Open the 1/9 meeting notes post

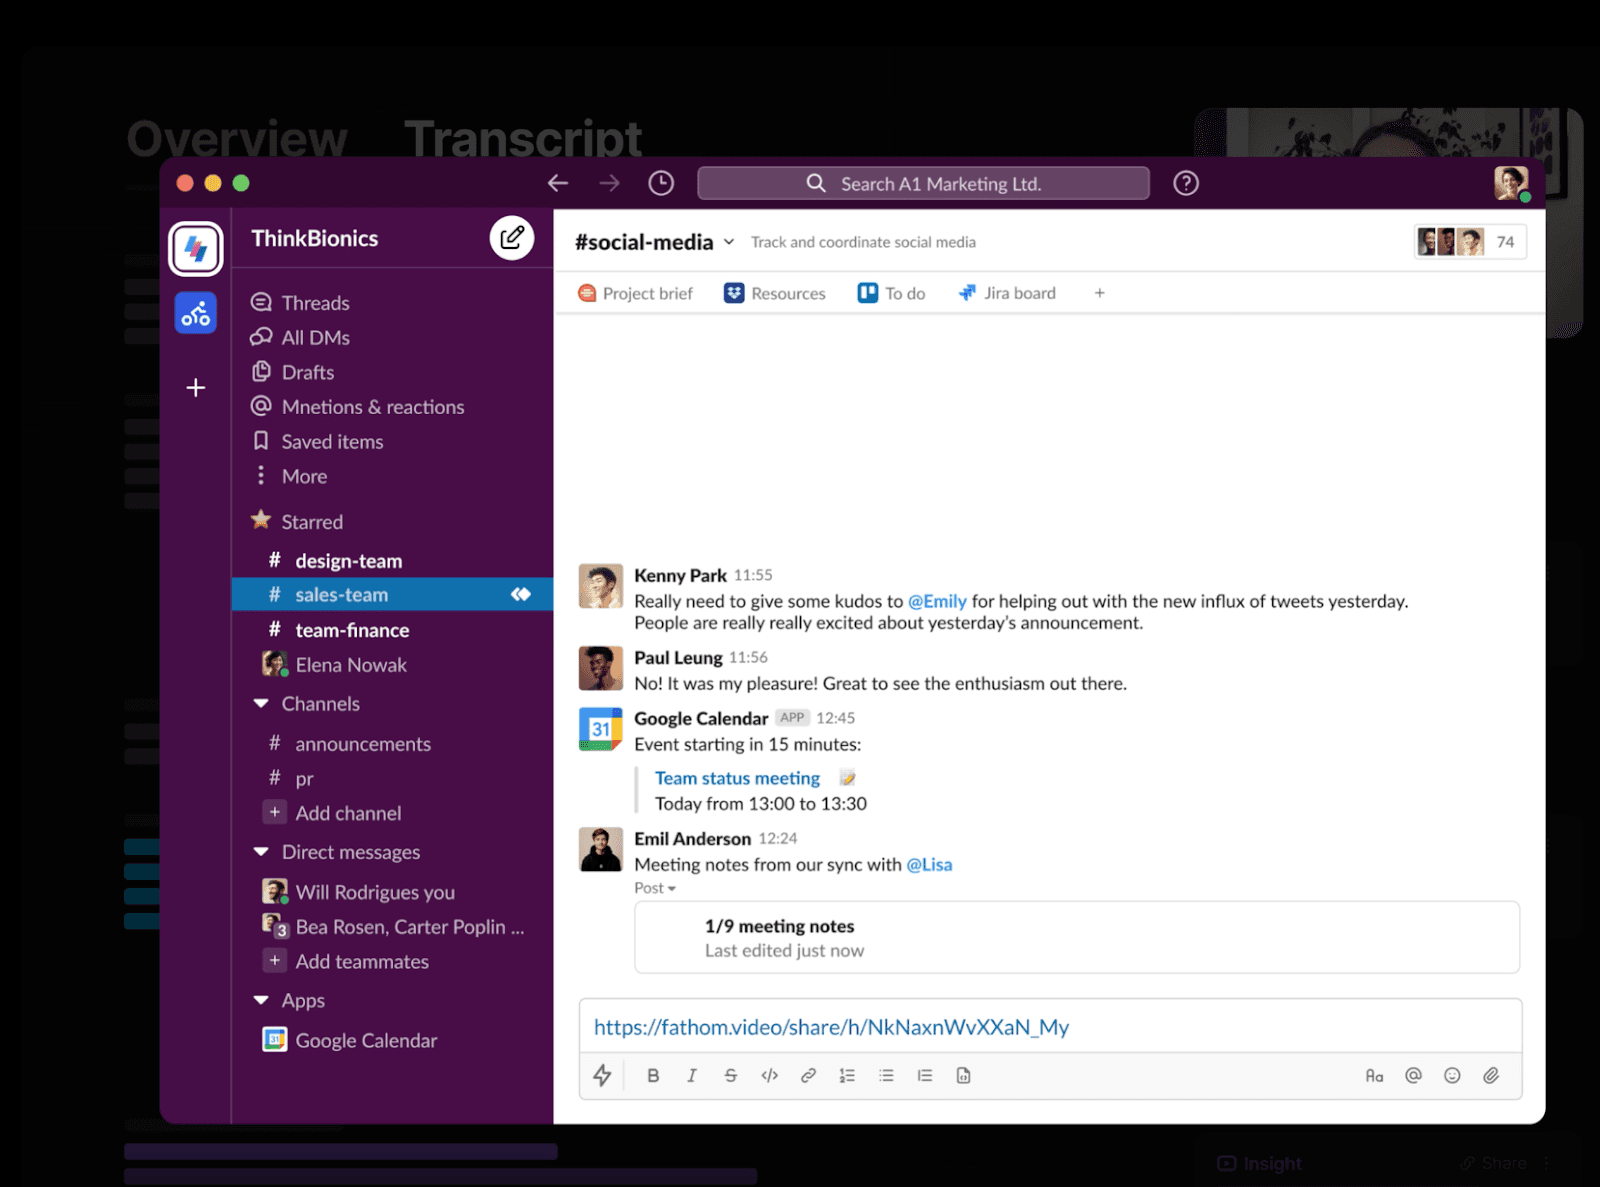coord(1077,937)
